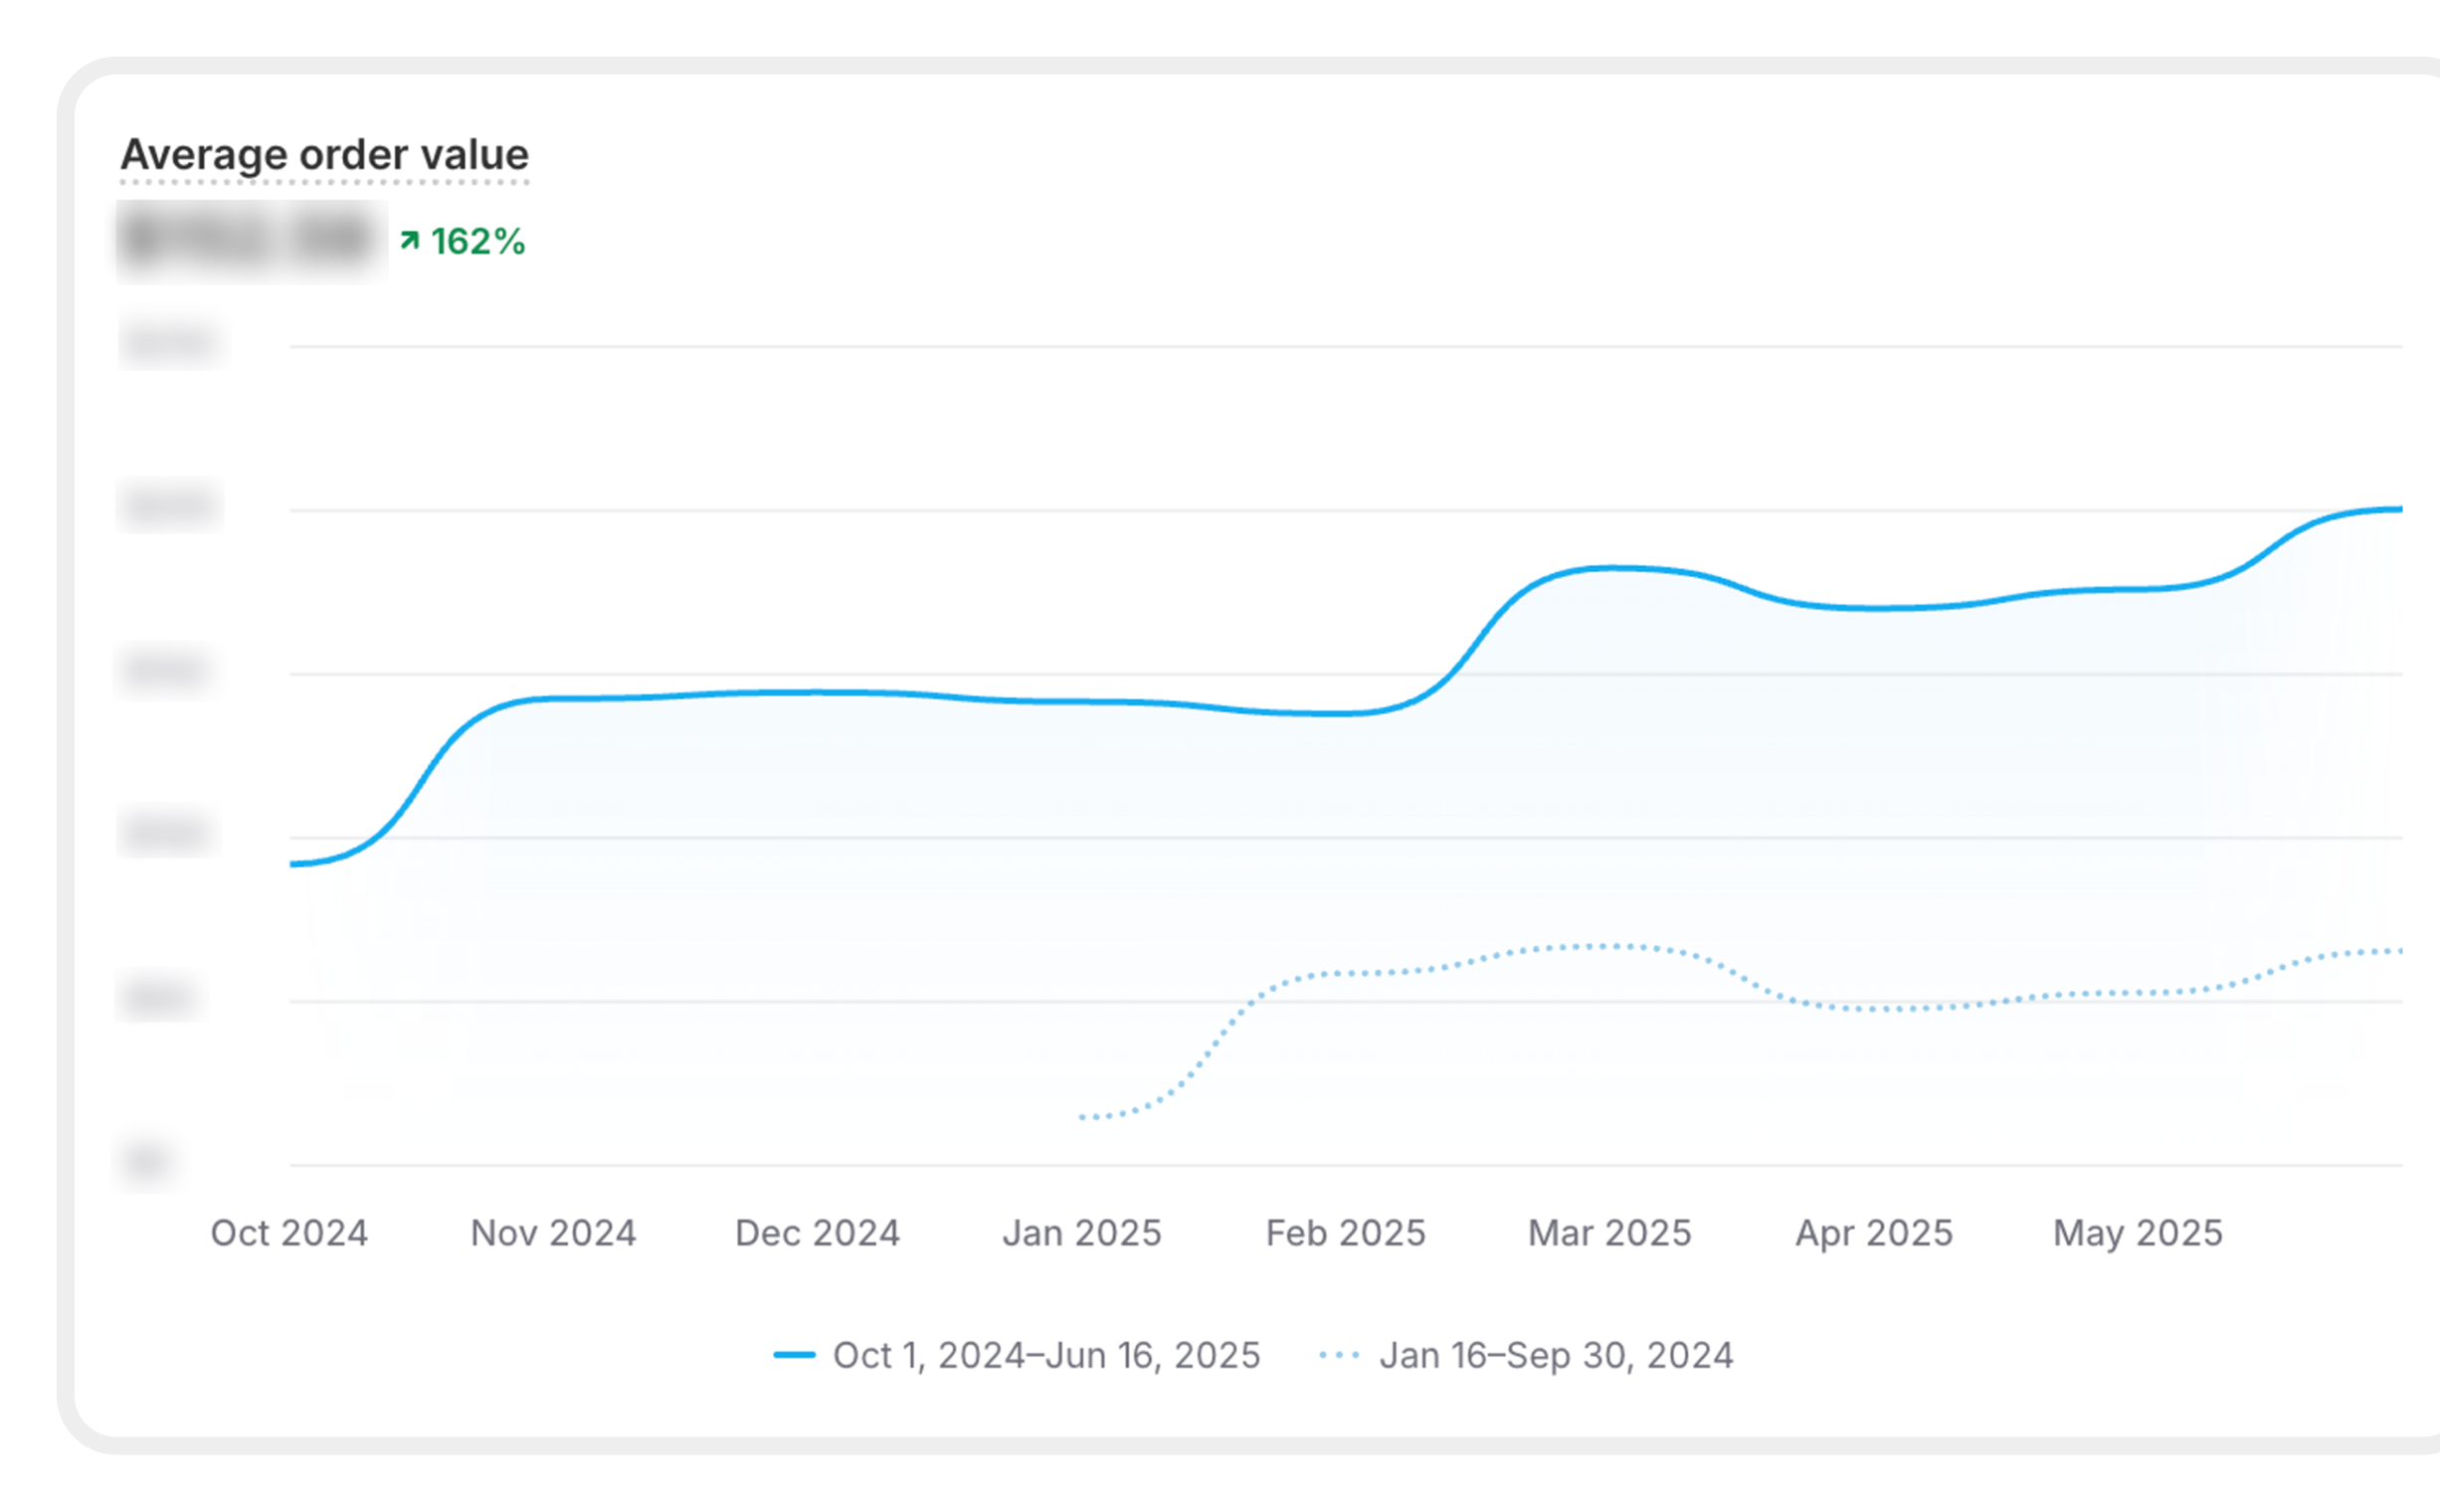Click the Nov 2024 x-axis label

point(553,1233)
